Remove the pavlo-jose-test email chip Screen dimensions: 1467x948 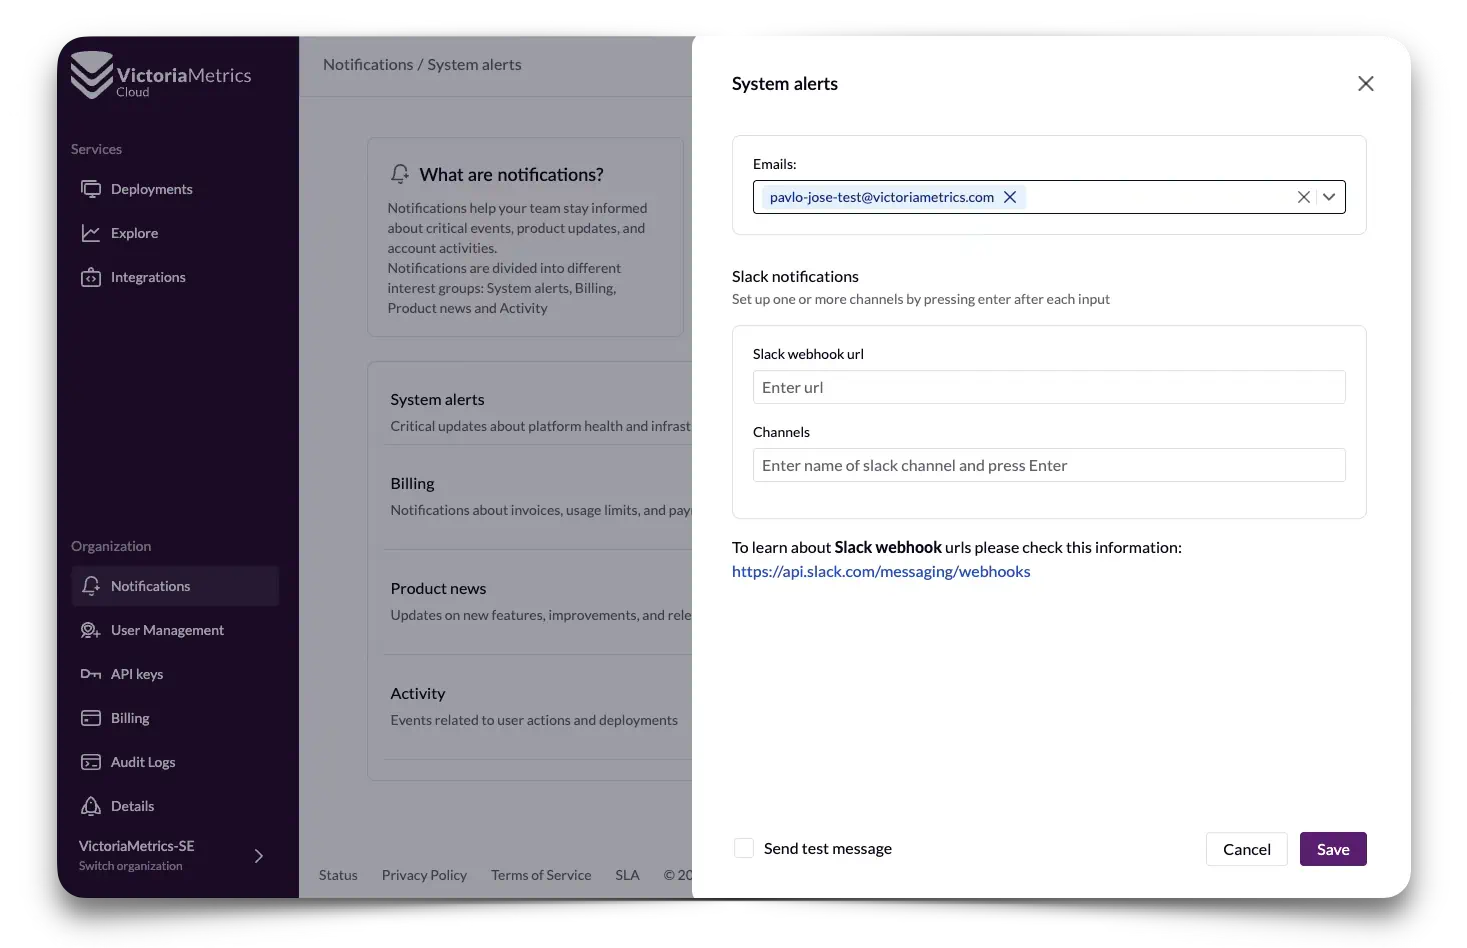[x=1010, y=197]
